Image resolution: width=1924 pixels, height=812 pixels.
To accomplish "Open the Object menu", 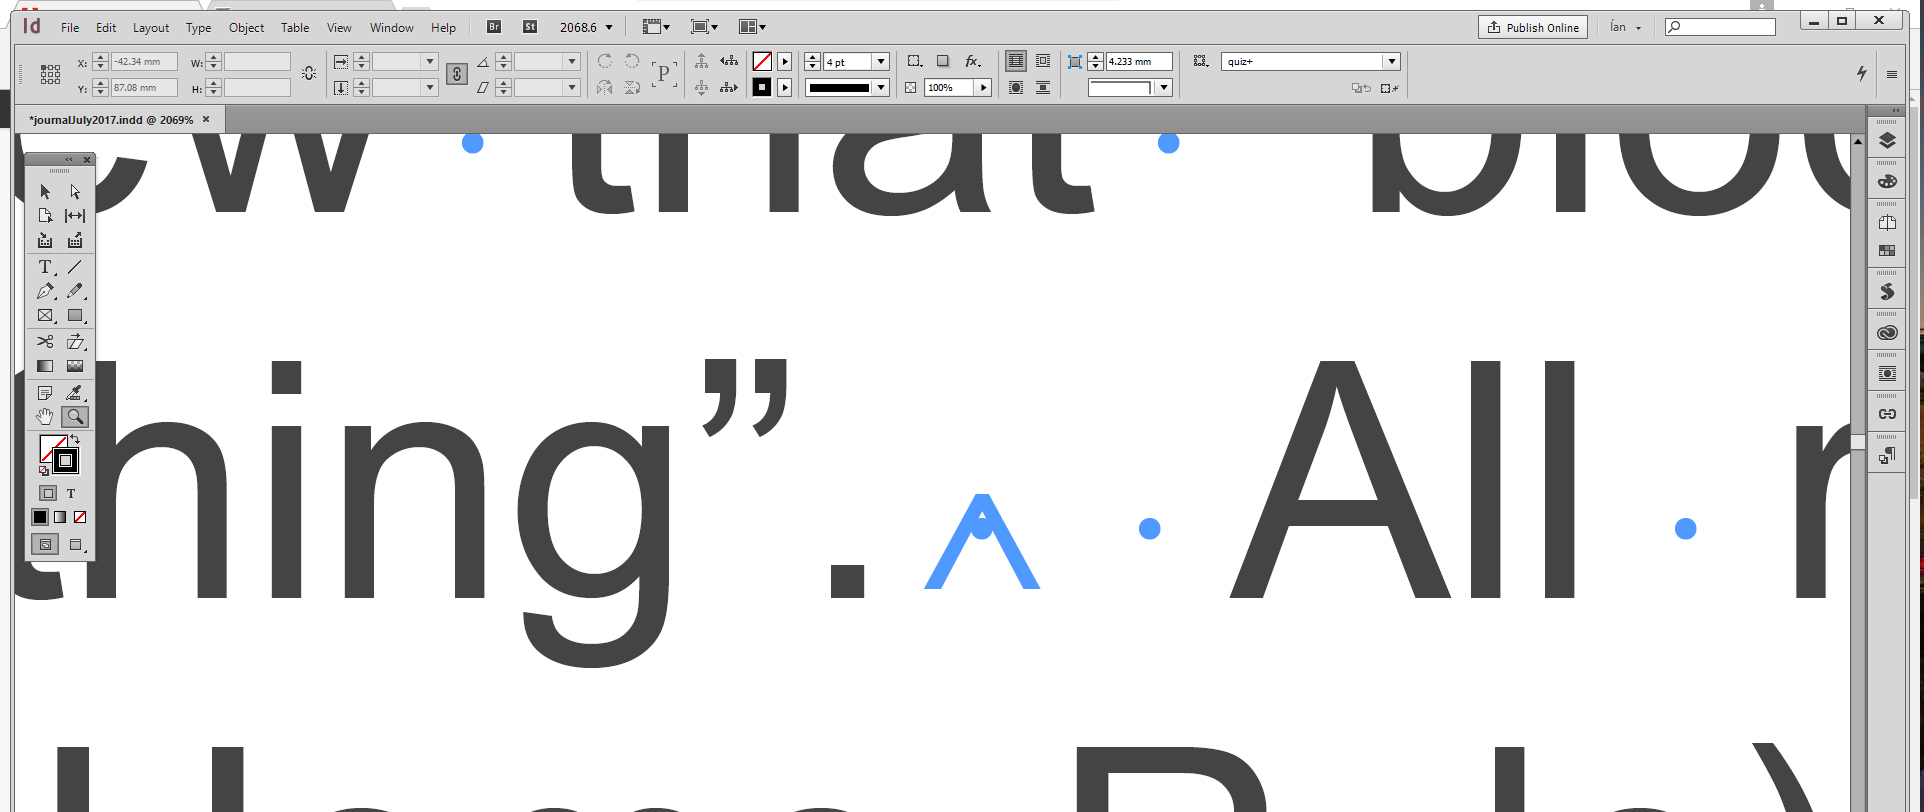I will pyautogui.click(x=246, y=27).
